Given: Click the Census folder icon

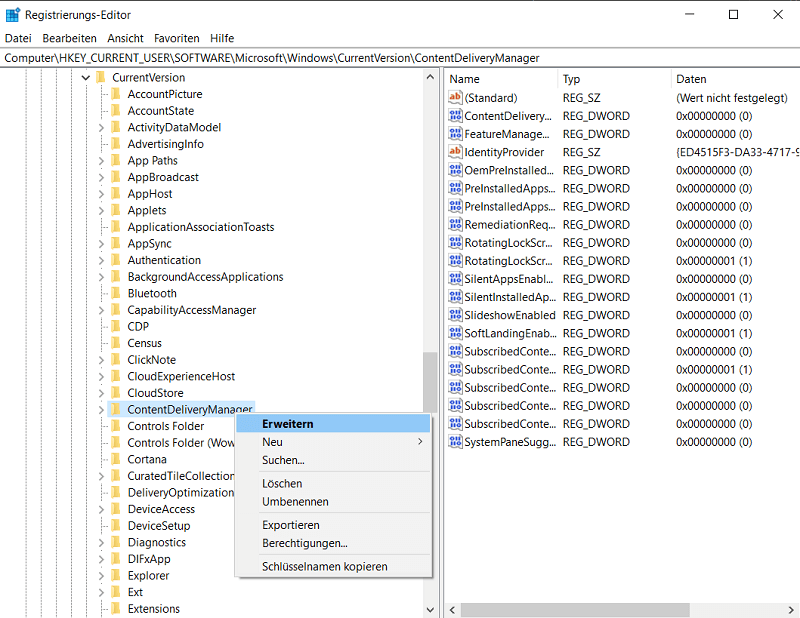Looking at the screenshot, I should coord(116,343).
